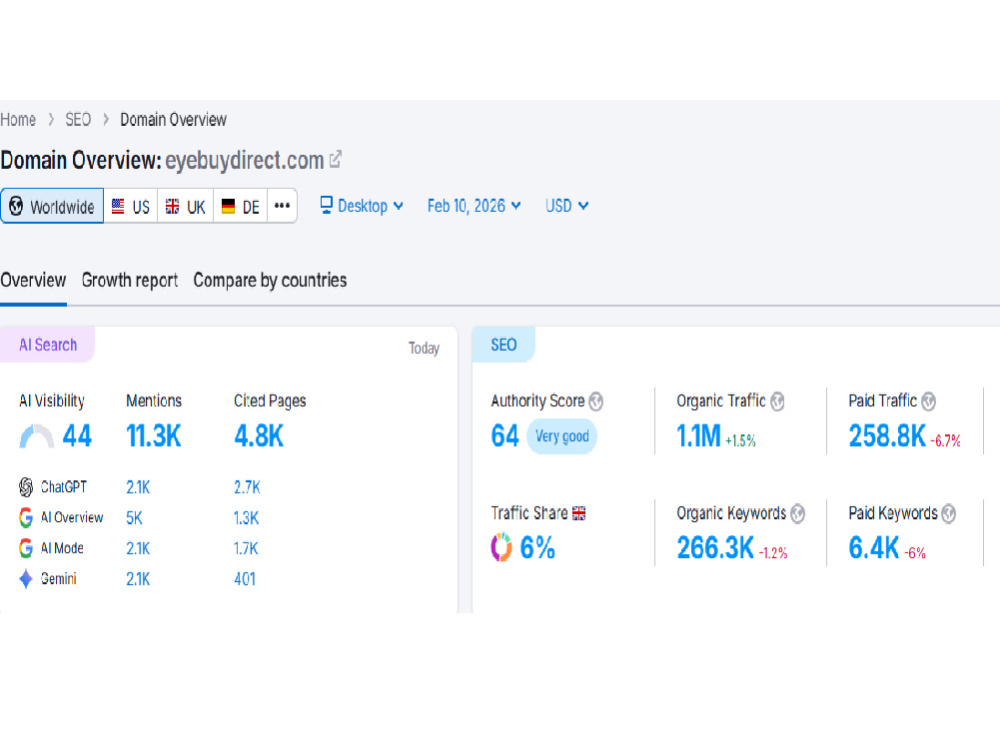
Task: Open external link icon next to eyebuydirect.com
Action: 335,159
